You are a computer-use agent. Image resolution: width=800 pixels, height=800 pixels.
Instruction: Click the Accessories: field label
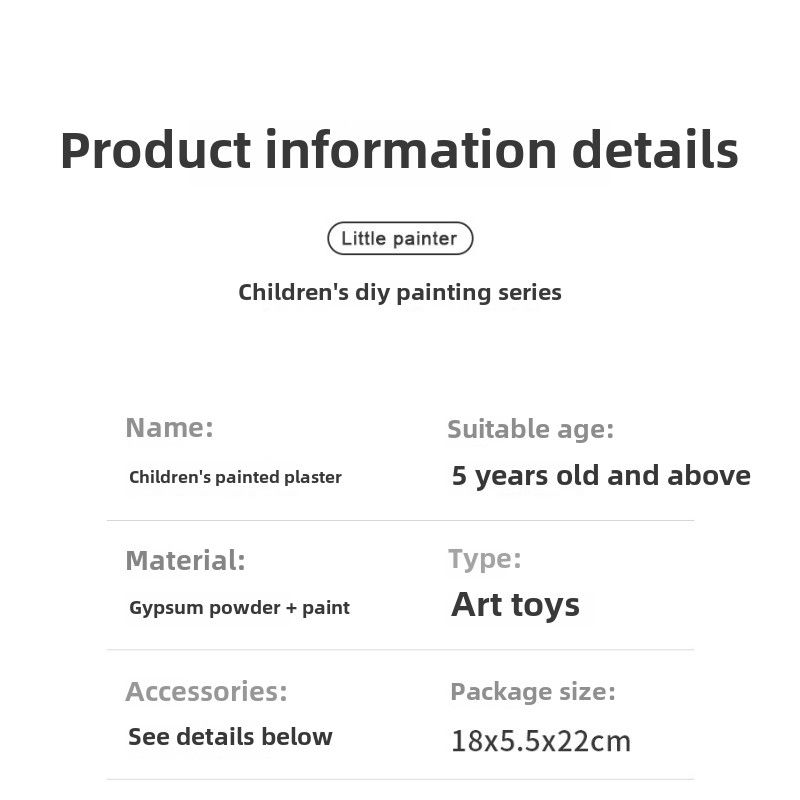click(x=206, y=691)
